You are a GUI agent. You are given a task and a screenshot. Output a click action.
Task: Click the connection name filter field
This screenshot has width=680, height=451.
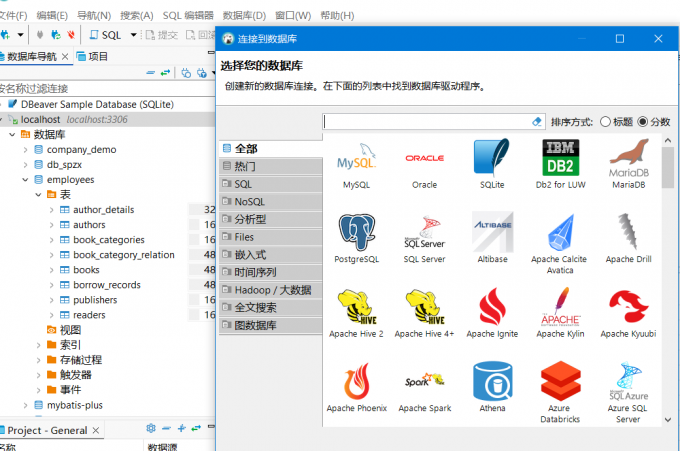[x=108, y=89]
